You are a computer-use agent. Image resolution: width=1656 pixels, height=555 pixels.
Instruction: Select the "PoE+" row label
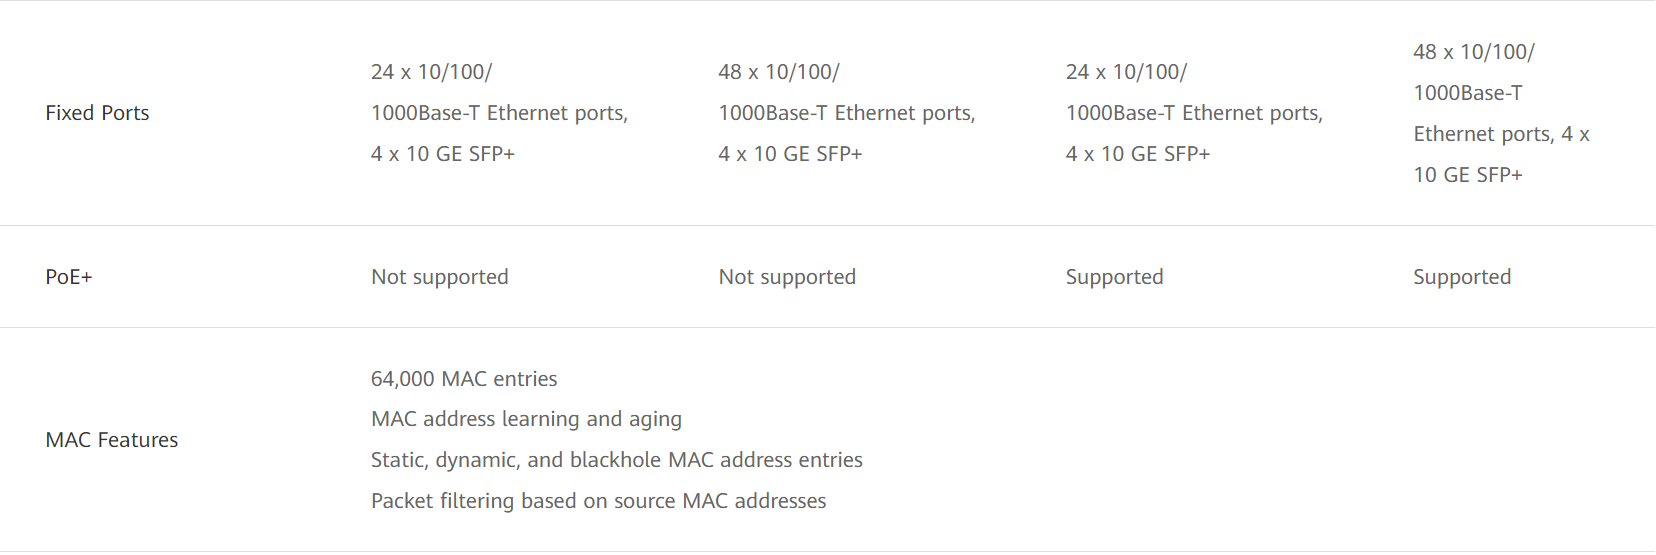click(69, 277)
